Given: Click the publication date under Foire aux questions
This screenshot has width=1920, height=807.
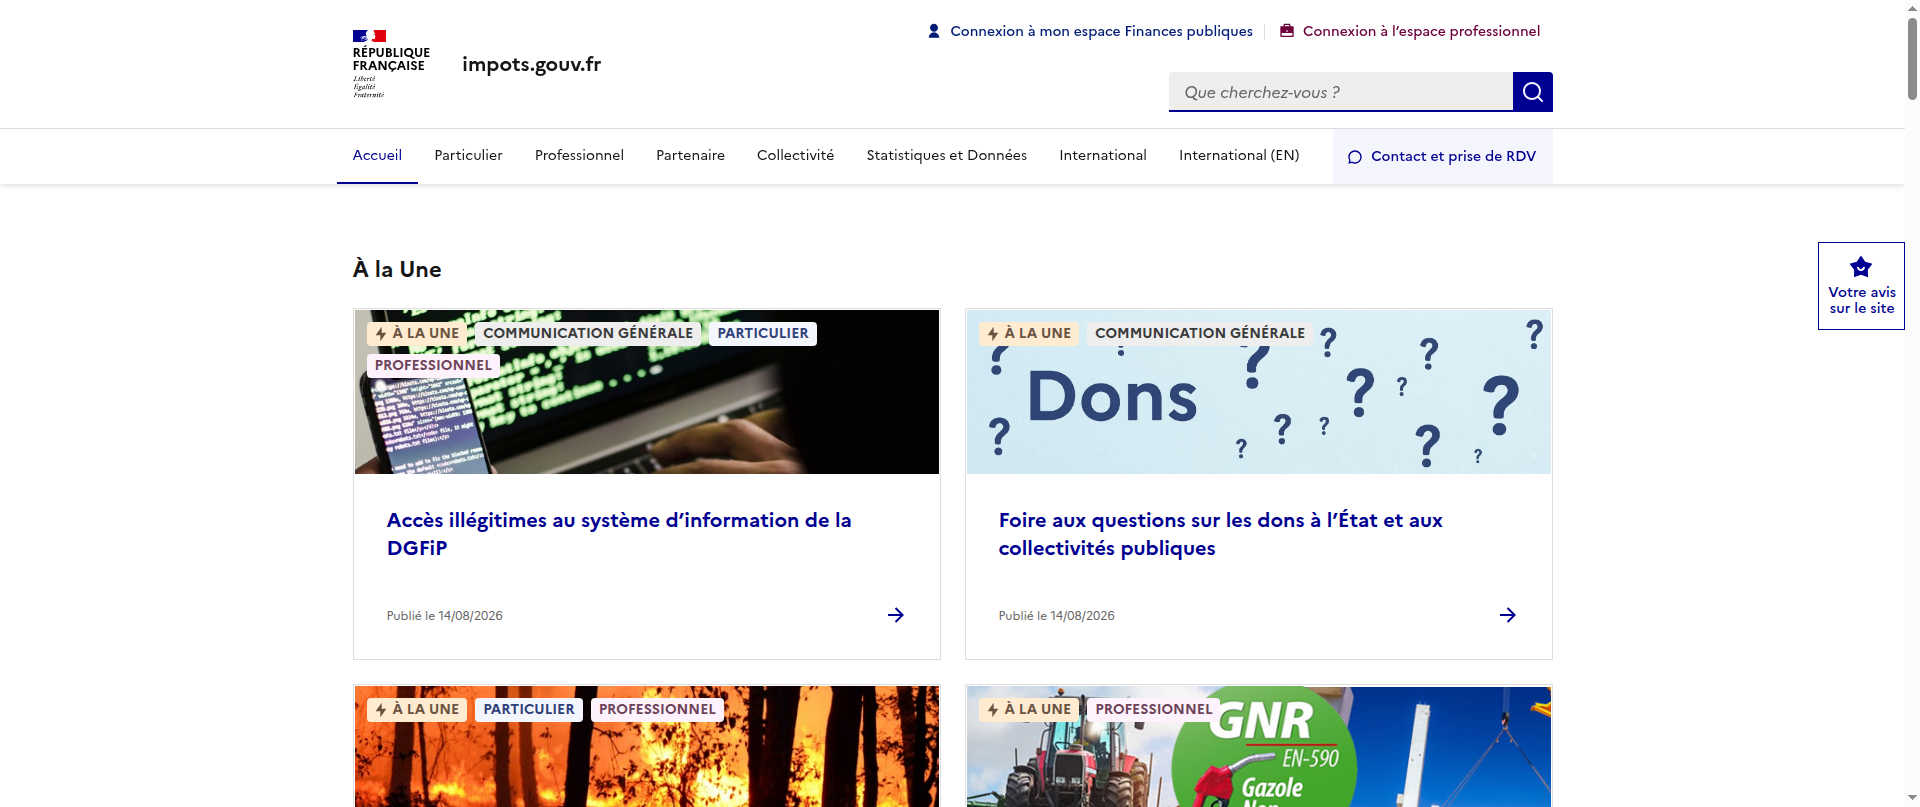Looking at the screenshot, I should pos(1057,616).
